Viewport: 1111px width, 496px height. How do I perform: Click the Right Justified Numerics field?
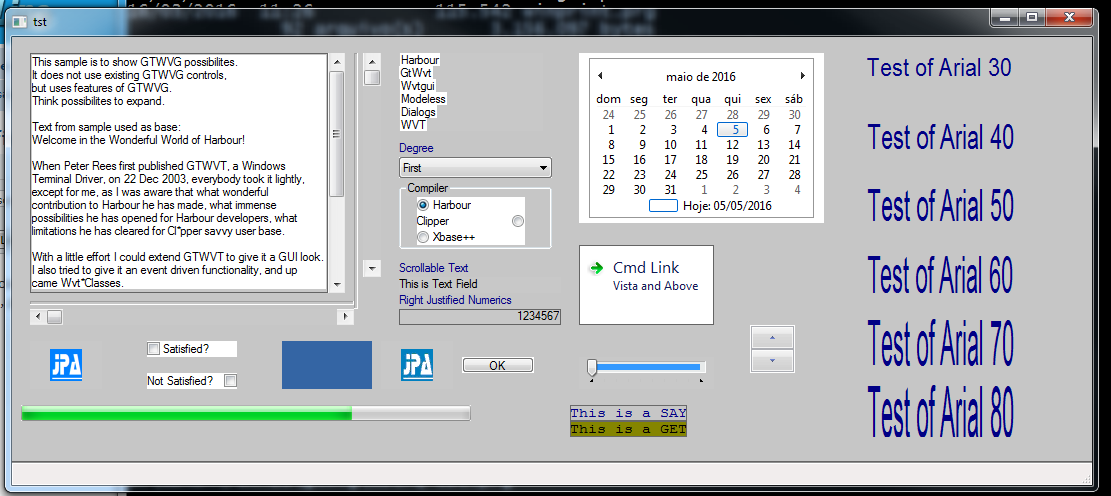[x=480, y=316]
